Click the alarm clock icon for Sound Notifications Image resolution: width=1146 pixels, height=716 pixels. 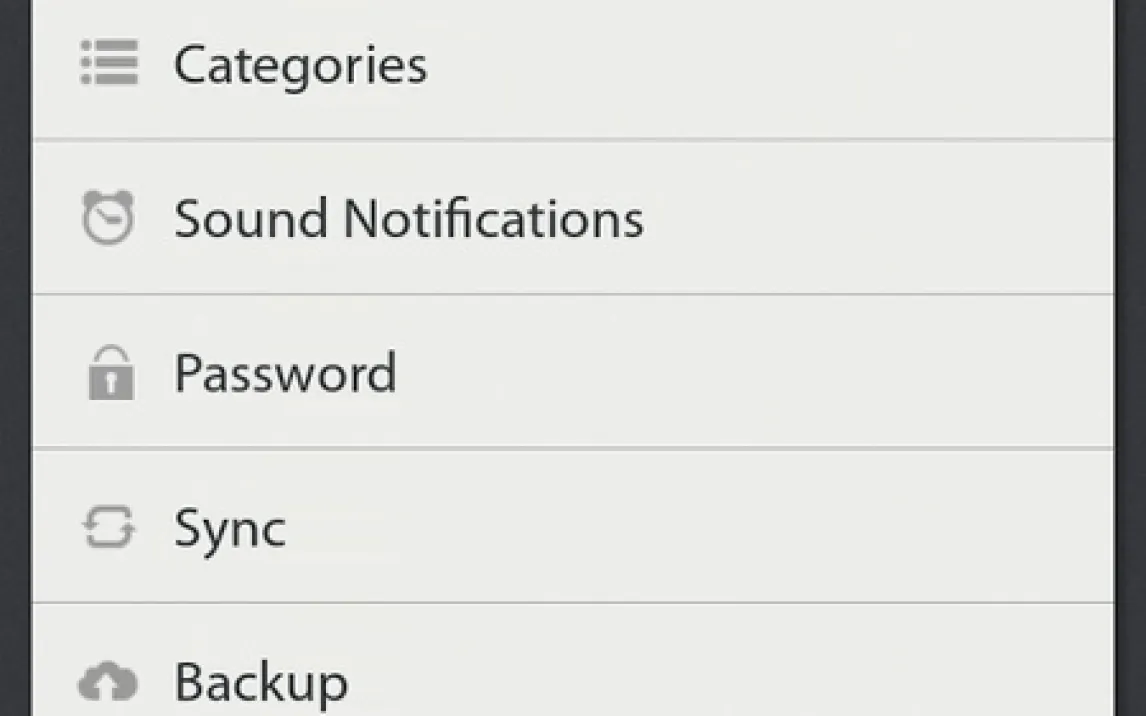coord(107,217)
